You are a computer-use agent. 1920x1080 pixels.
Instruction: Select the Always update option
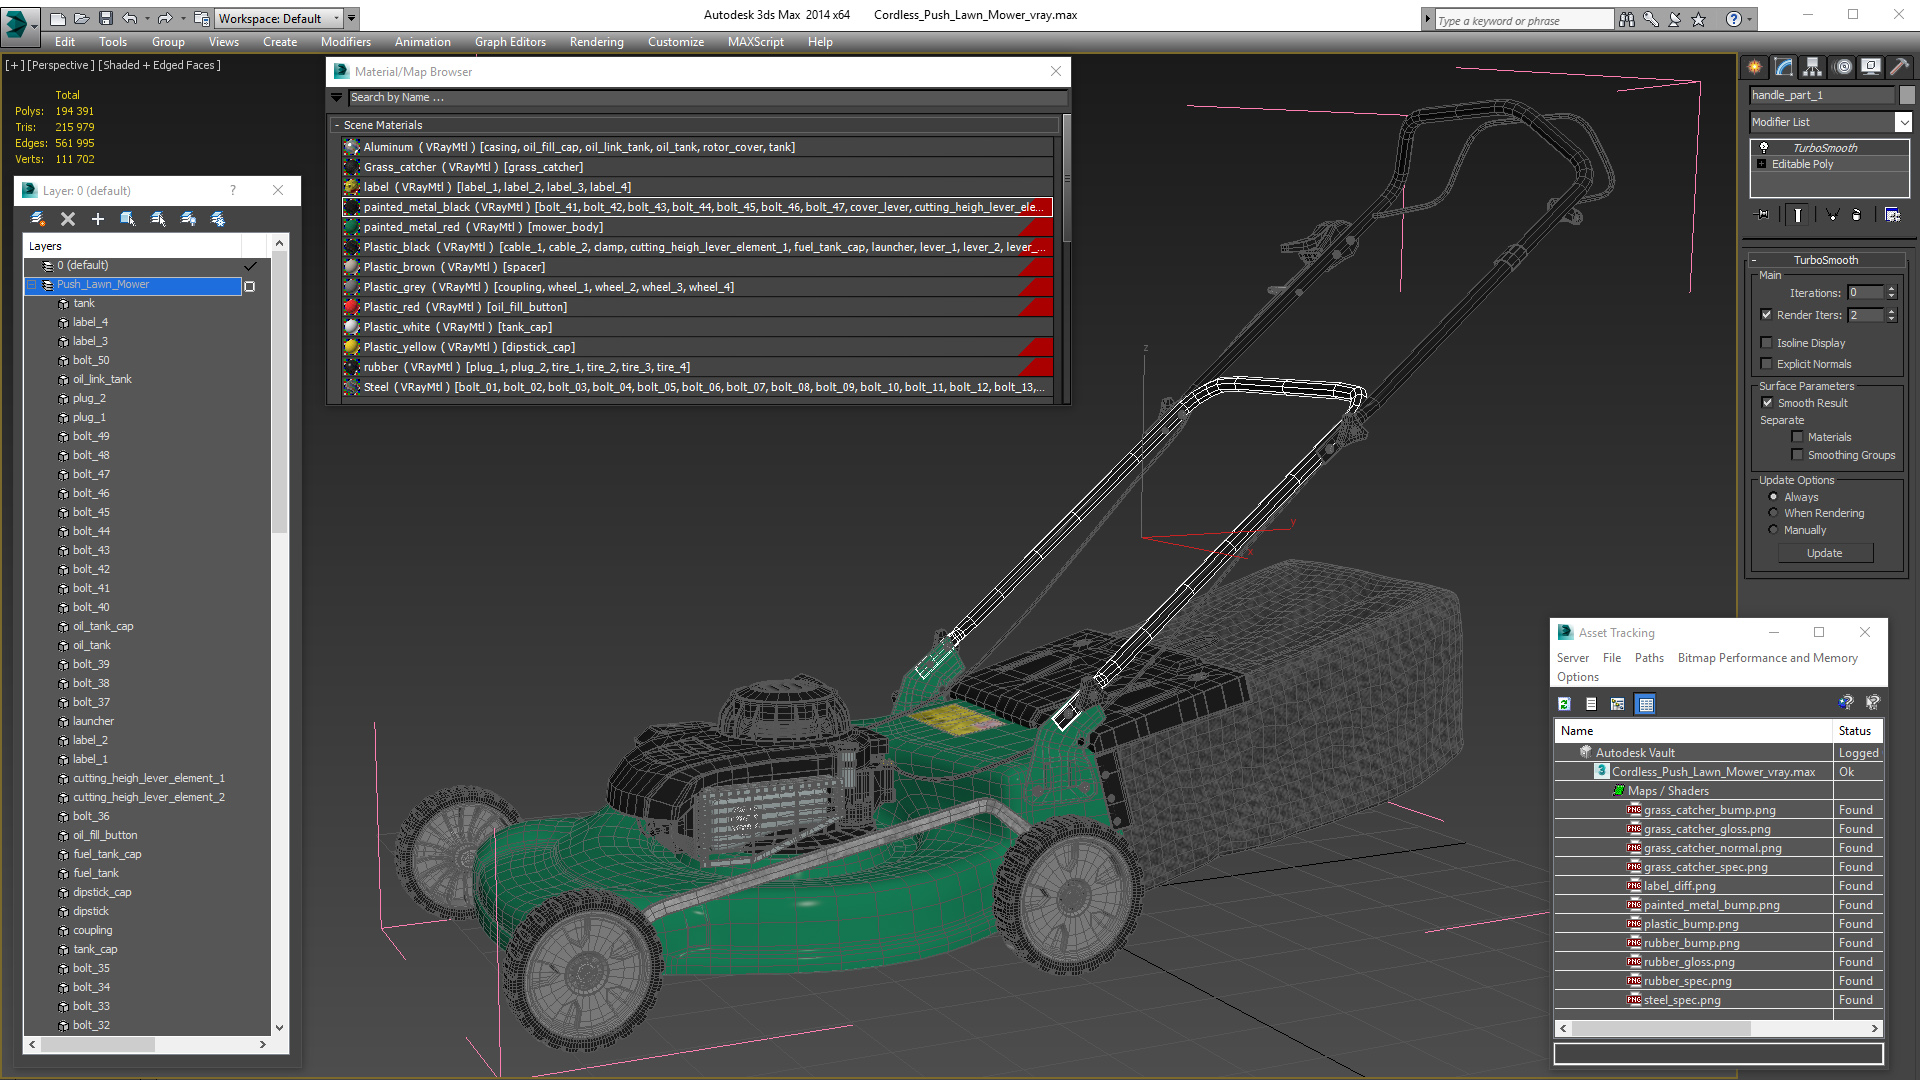(x=1773, y=496)
